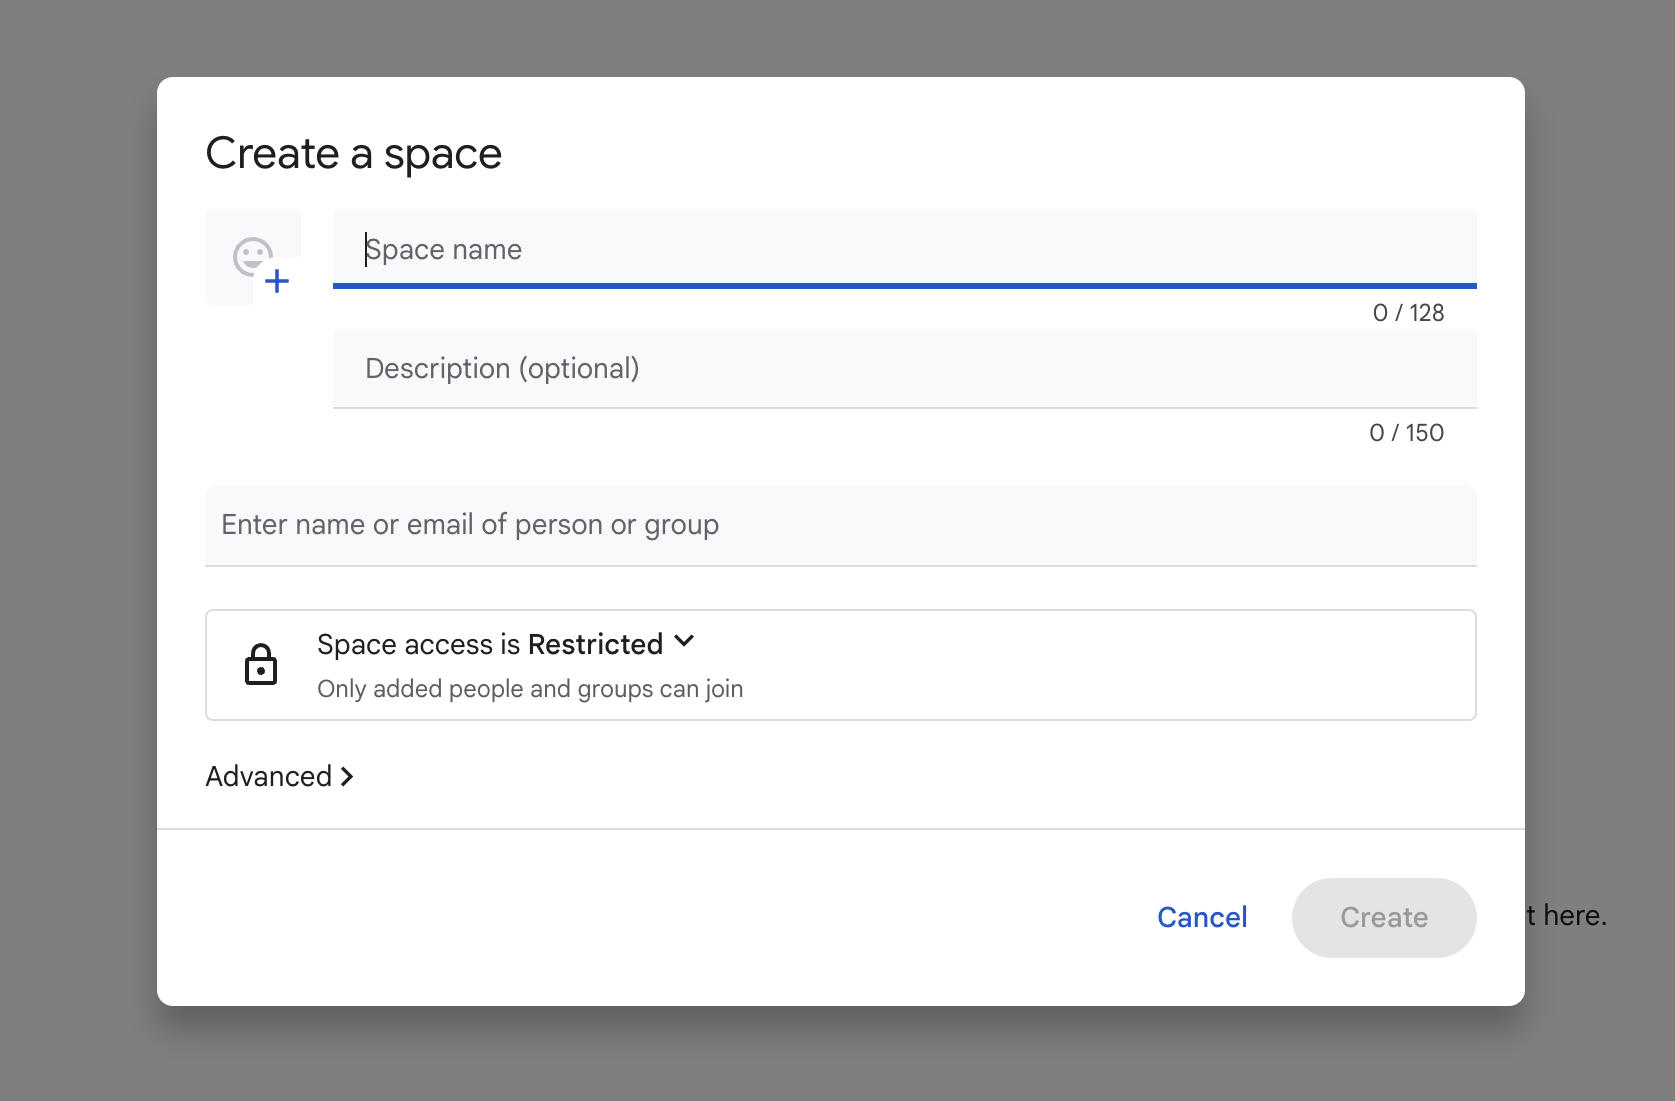Image resolution: width=1675 pixels, height=1101 pixels.
Task: Click the plus sign on the avatar picker
Action: click(277, 281)
